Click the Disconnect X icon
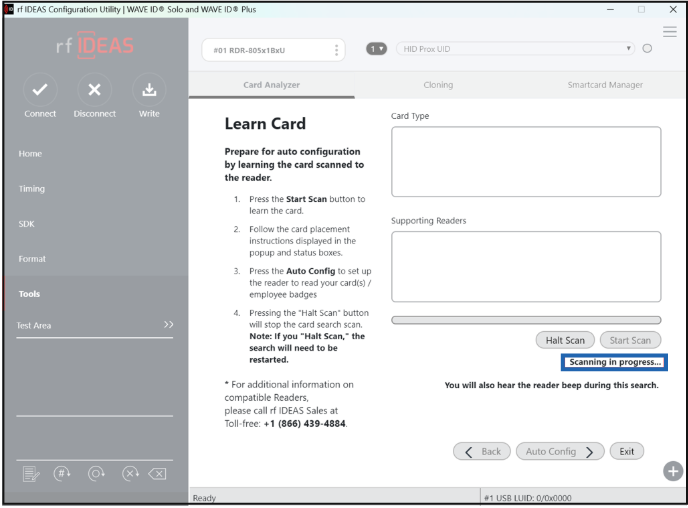 [94, 89]
